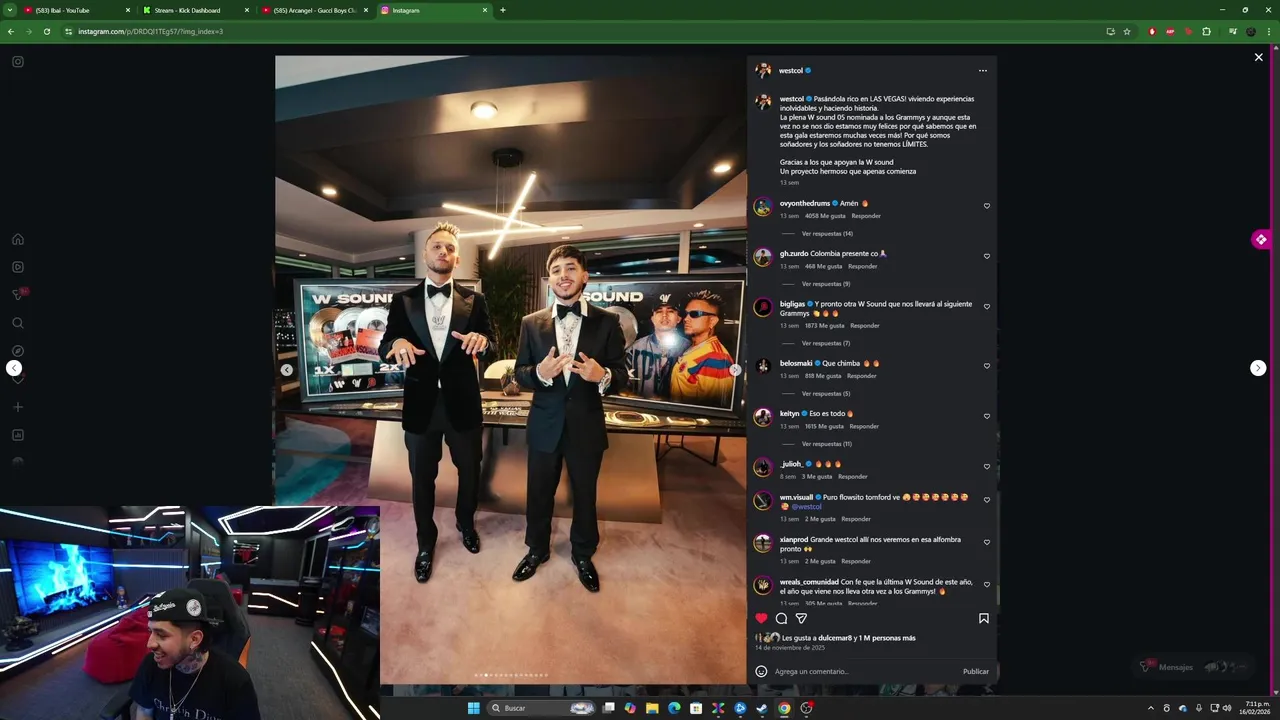The height and width of the screenshot is (720, 1280).
Task: Like the post with the red heart icon
Action: pos(761,618)
